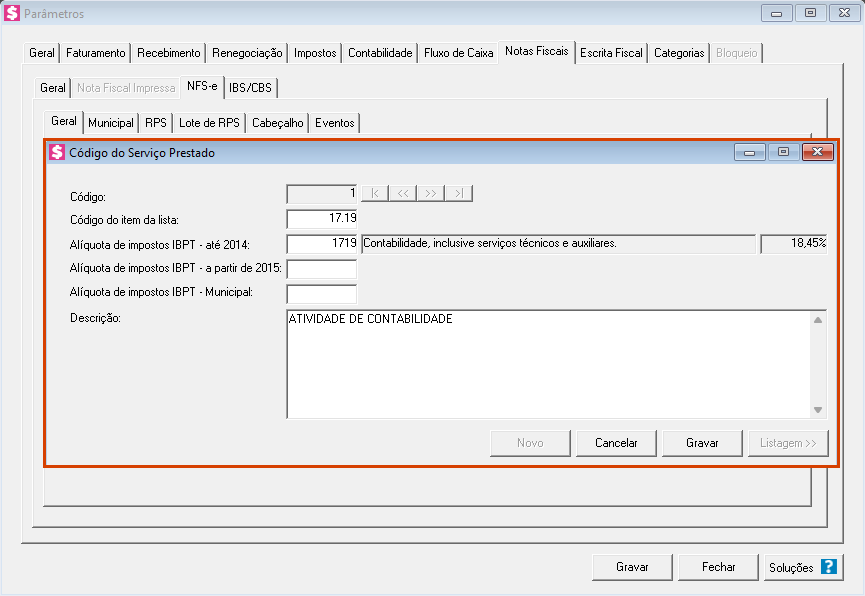Click previous record navigation arrow
The image size is (865, 596).
pyautogui.click(x=403, y=194)
